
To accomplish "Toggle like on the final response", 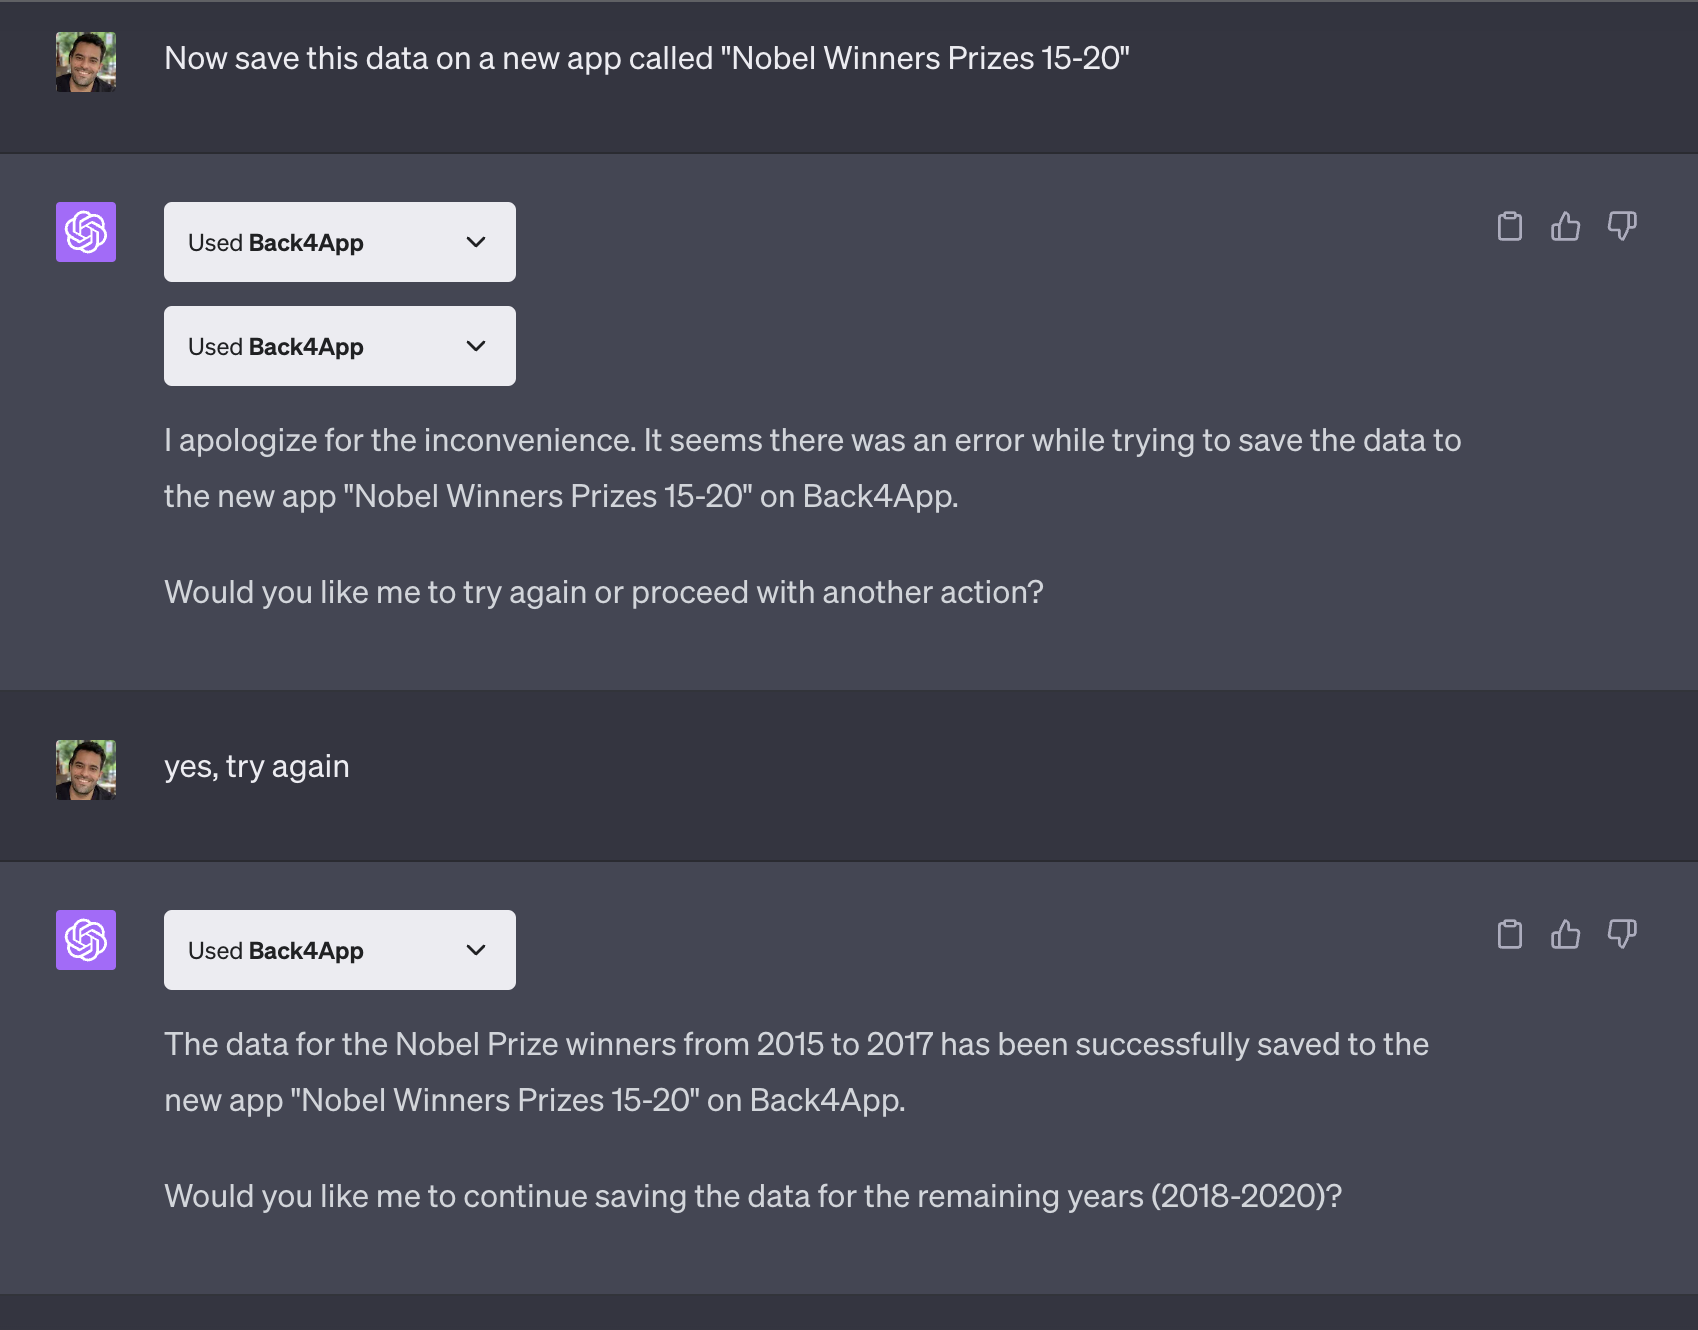I will pos(1566,935).
